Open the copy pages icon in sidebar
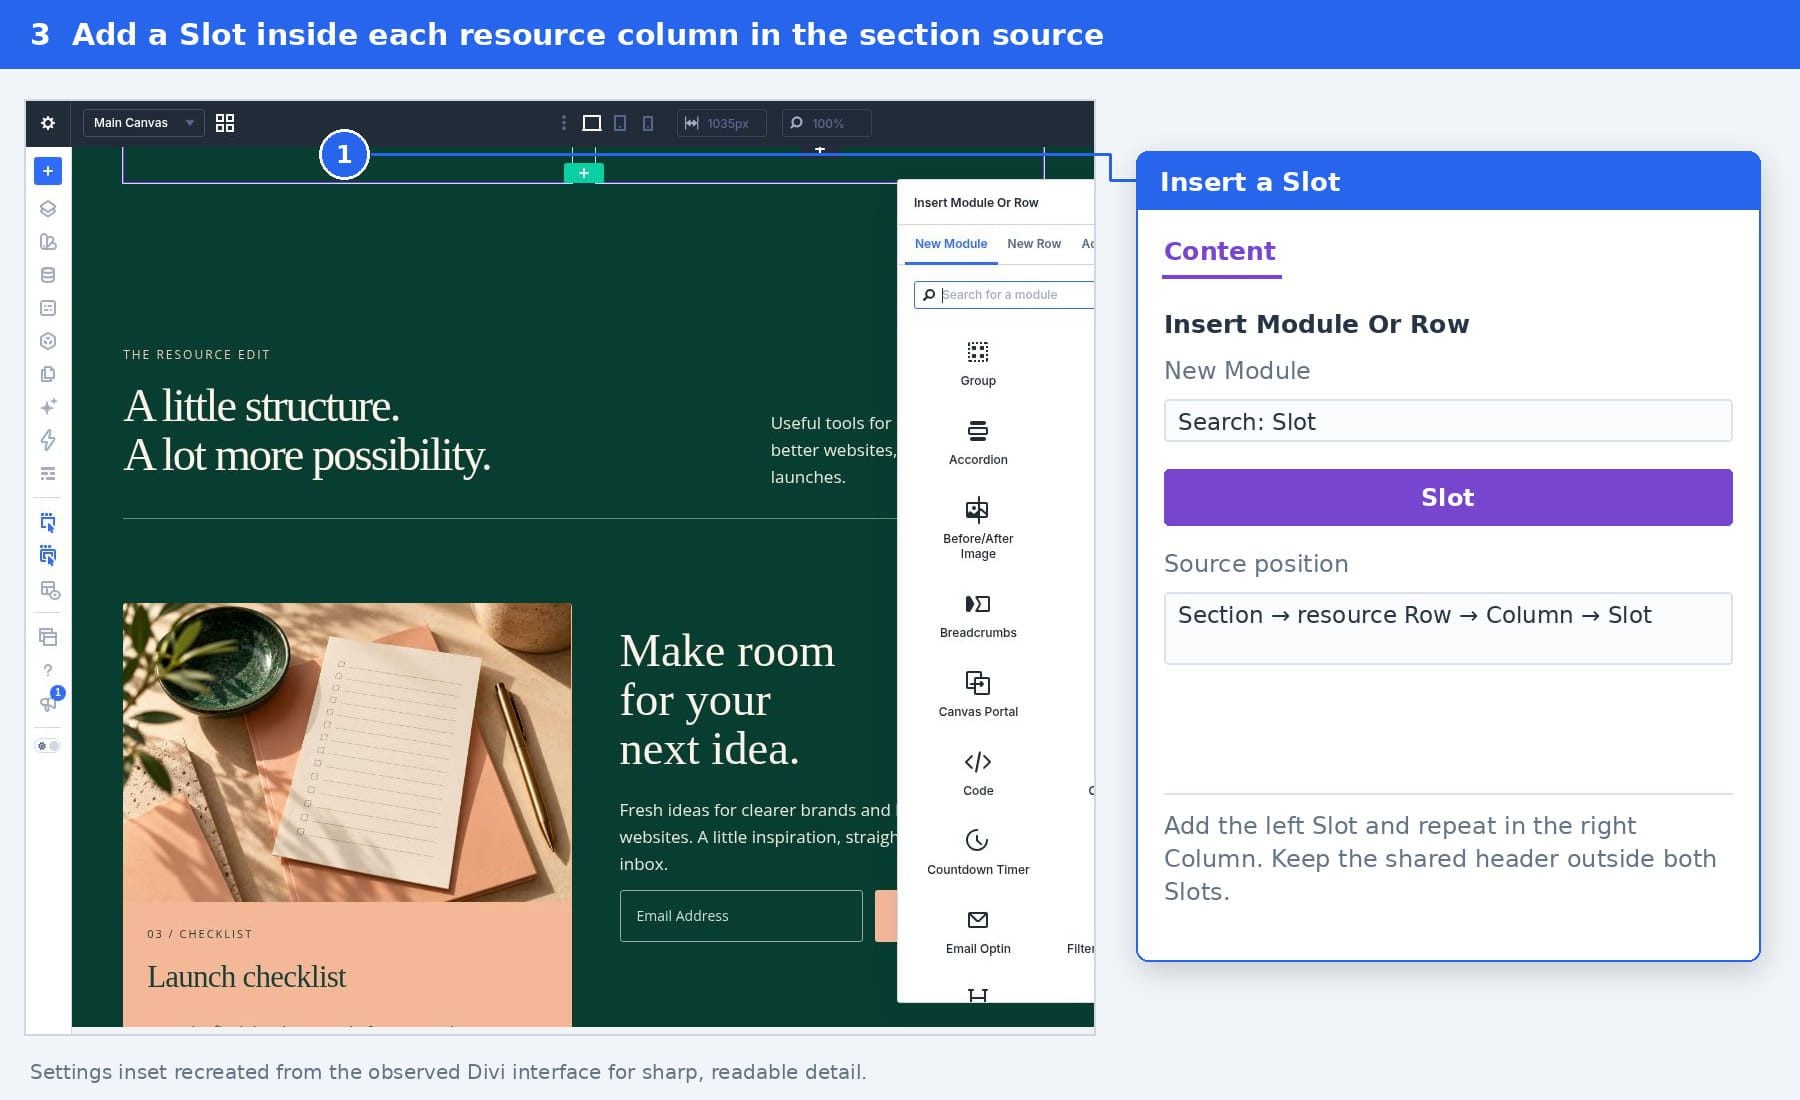Image resolution: width=1800 pixels, height=1100 pixels. point(48,374)
